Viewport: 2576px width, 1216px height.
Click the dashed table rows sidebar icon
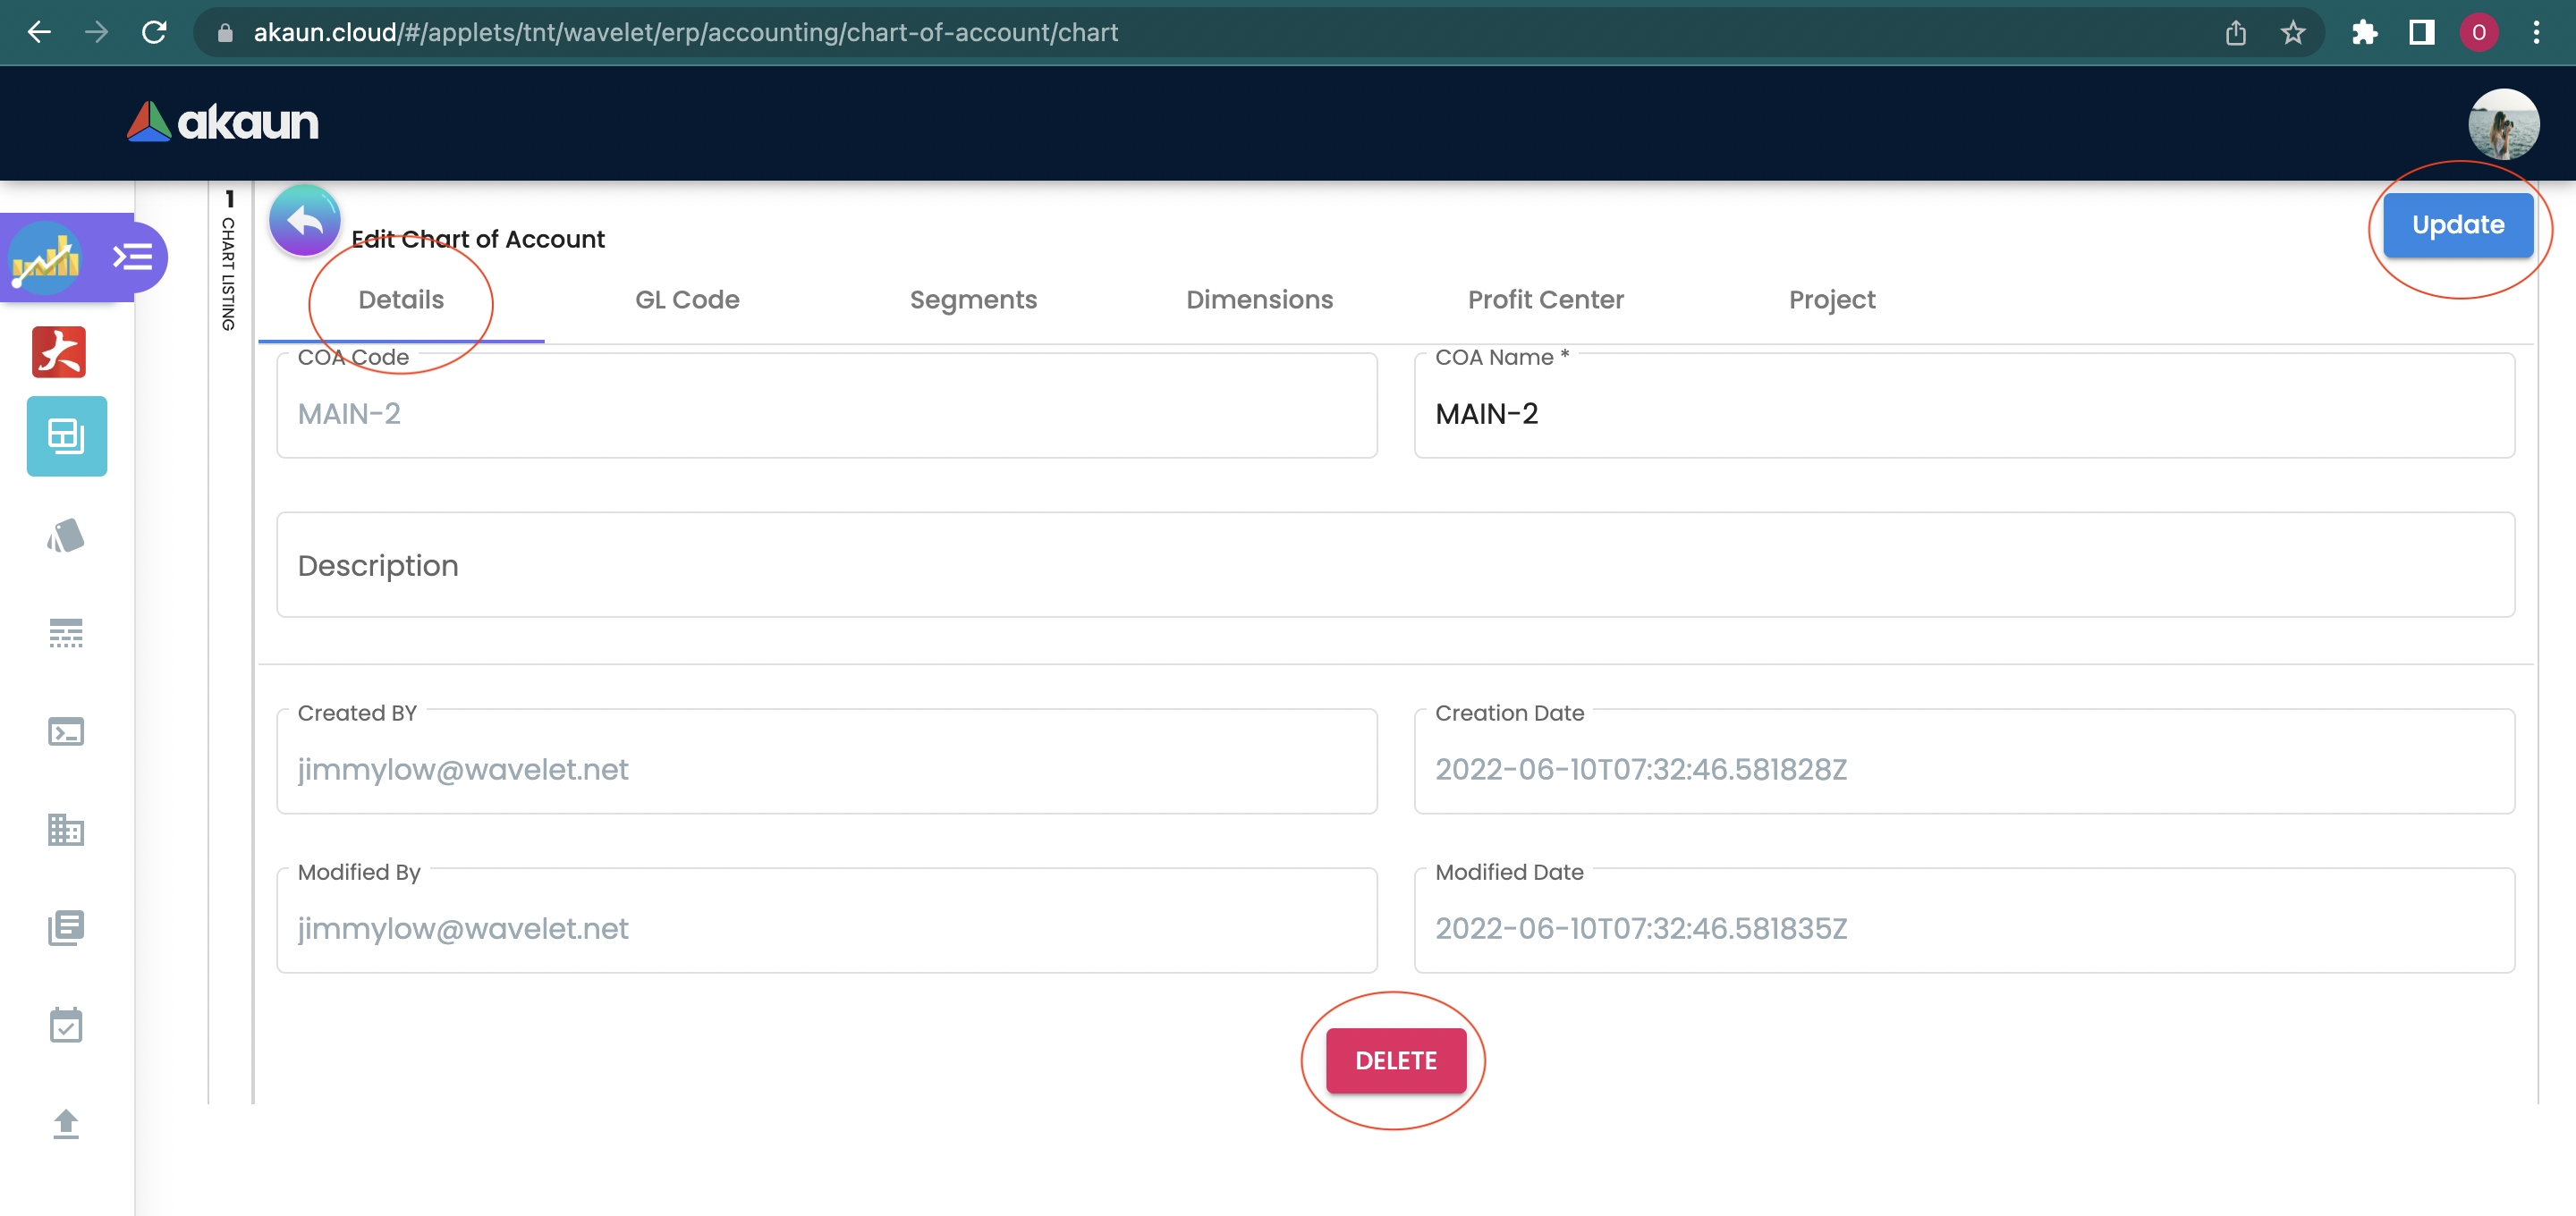coord(66,633)
